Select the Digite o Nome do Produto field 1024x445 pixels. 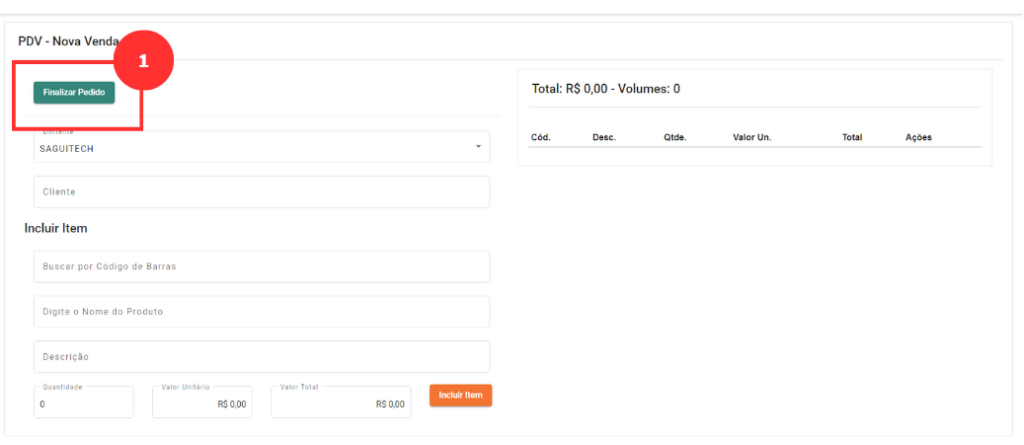point(261,312)
